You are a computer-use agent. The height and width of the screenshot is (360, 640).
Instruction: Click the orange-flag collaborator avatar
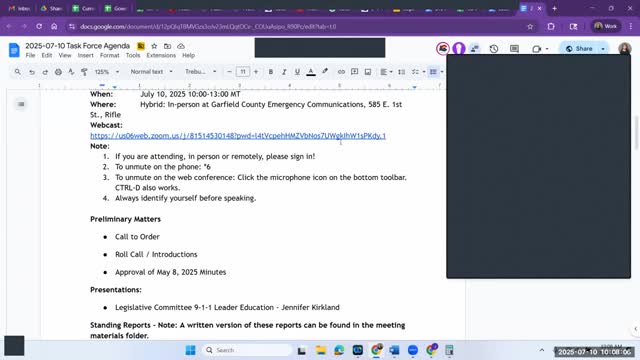[443, 49]
